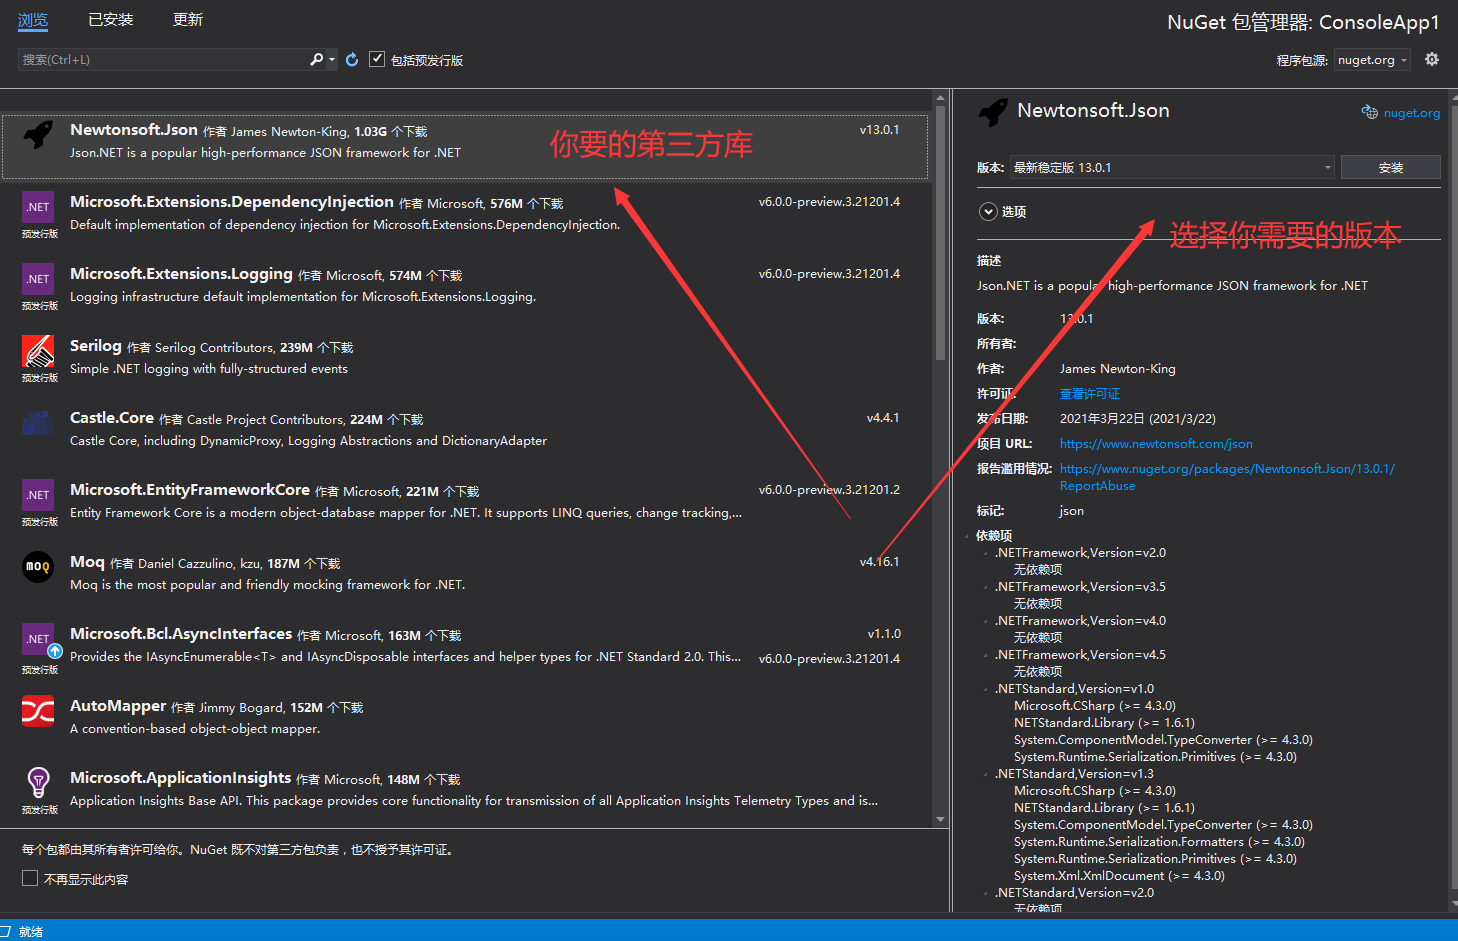Screen dimensions: 1458x941
Task: Open the view license link
Action: (1090, 394)
